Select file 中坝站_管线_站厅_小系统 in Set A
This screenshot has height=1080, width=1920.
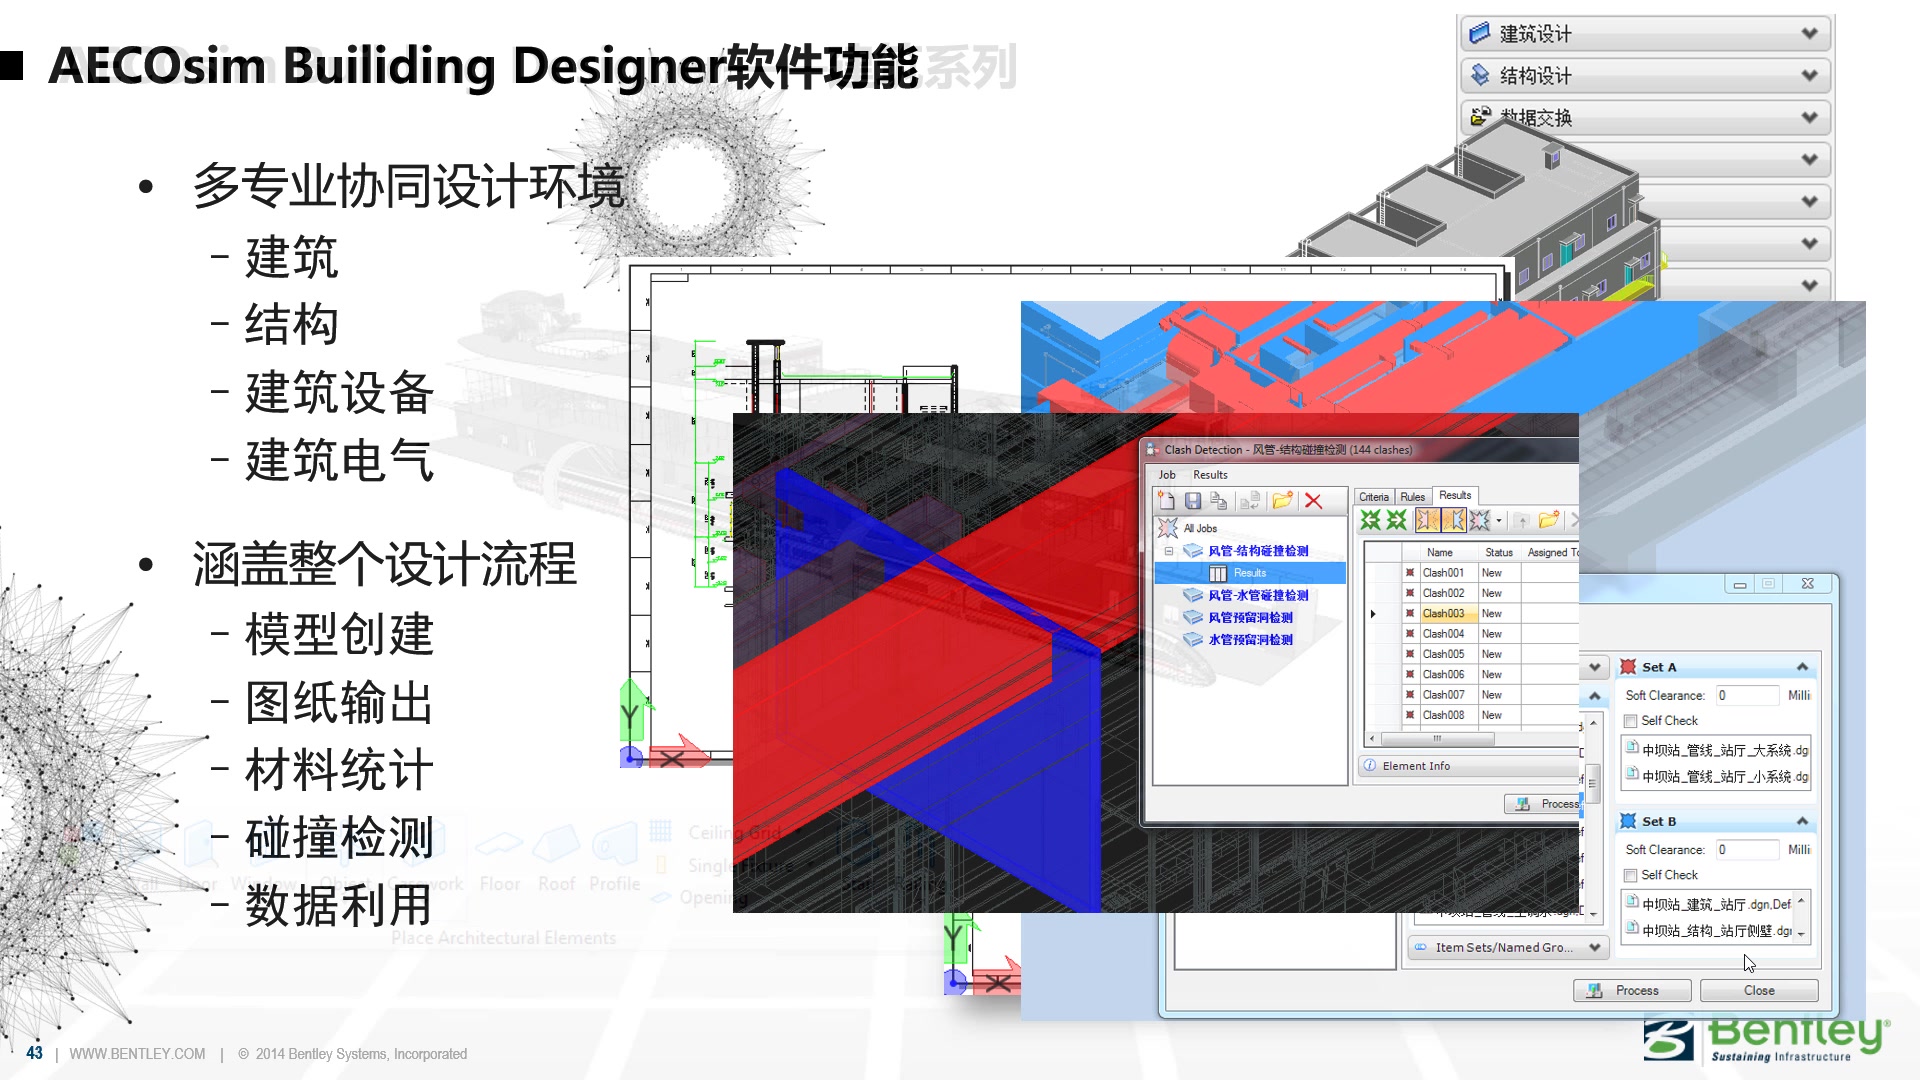(x=1718, y=776)
